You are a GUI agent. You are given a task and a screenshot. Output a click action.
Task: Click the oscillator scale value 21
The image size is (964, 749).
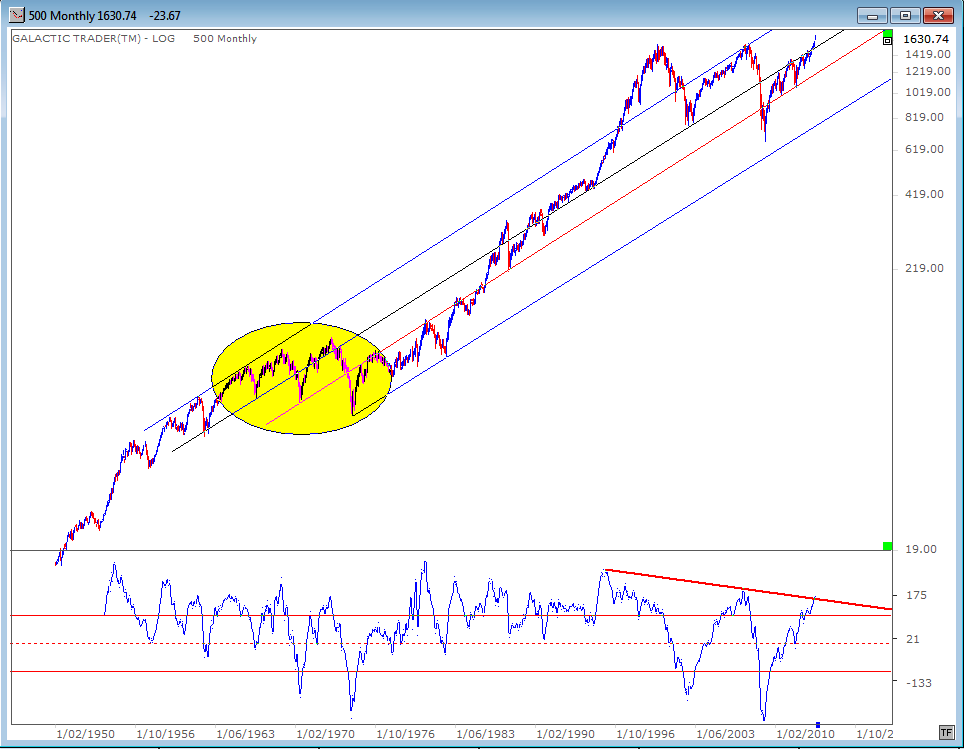(913, 640)
